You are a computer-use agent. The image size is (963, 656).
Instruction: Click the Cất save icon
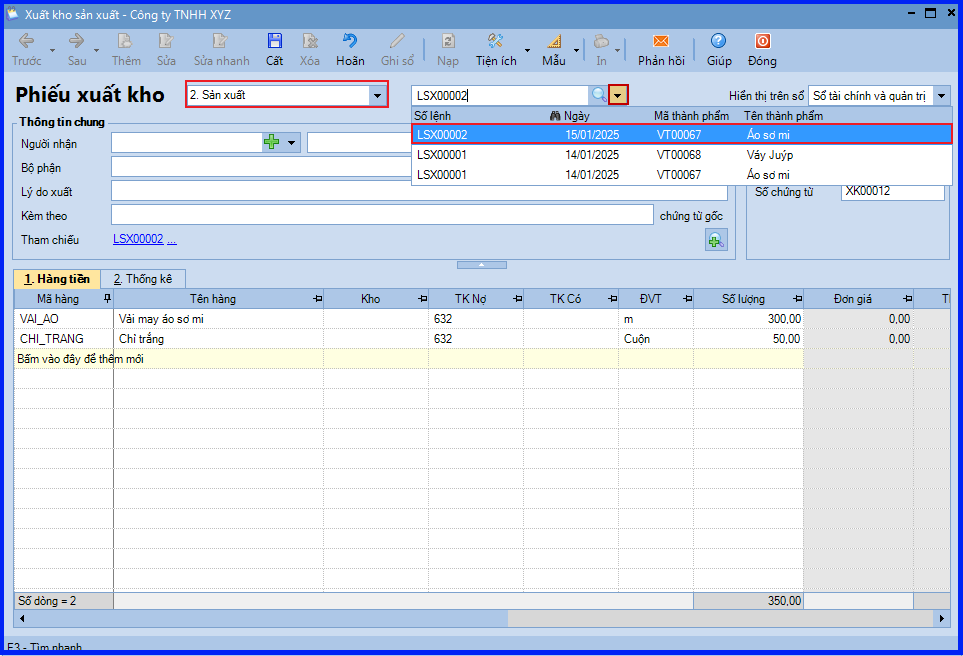(x=275, y=41)
